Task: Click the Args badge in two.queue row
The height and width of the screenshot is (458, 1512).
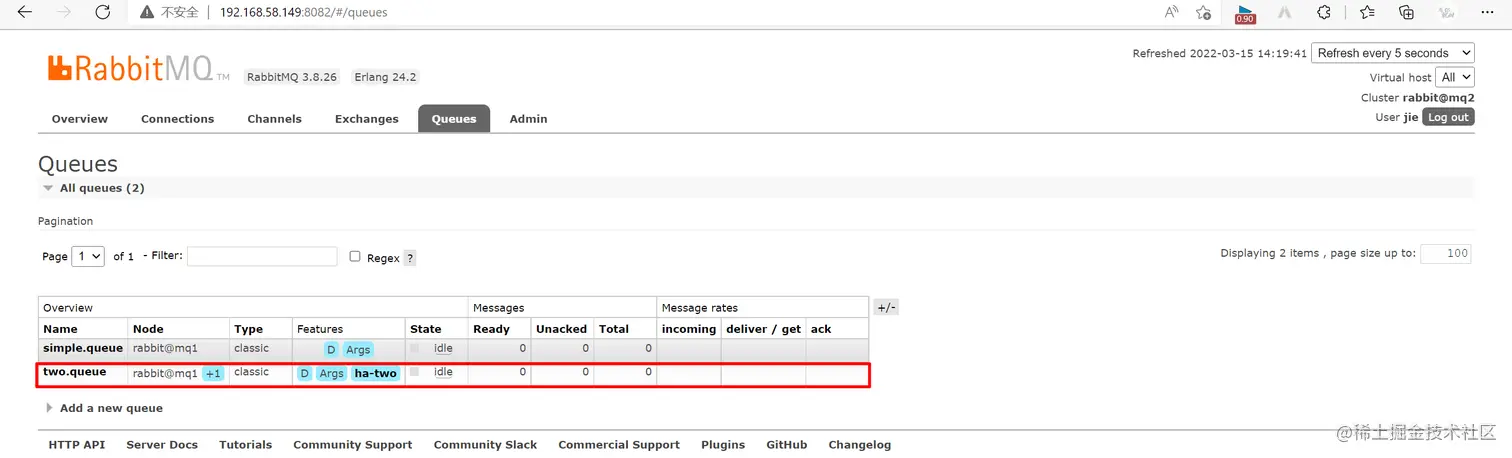Action: 332,374
